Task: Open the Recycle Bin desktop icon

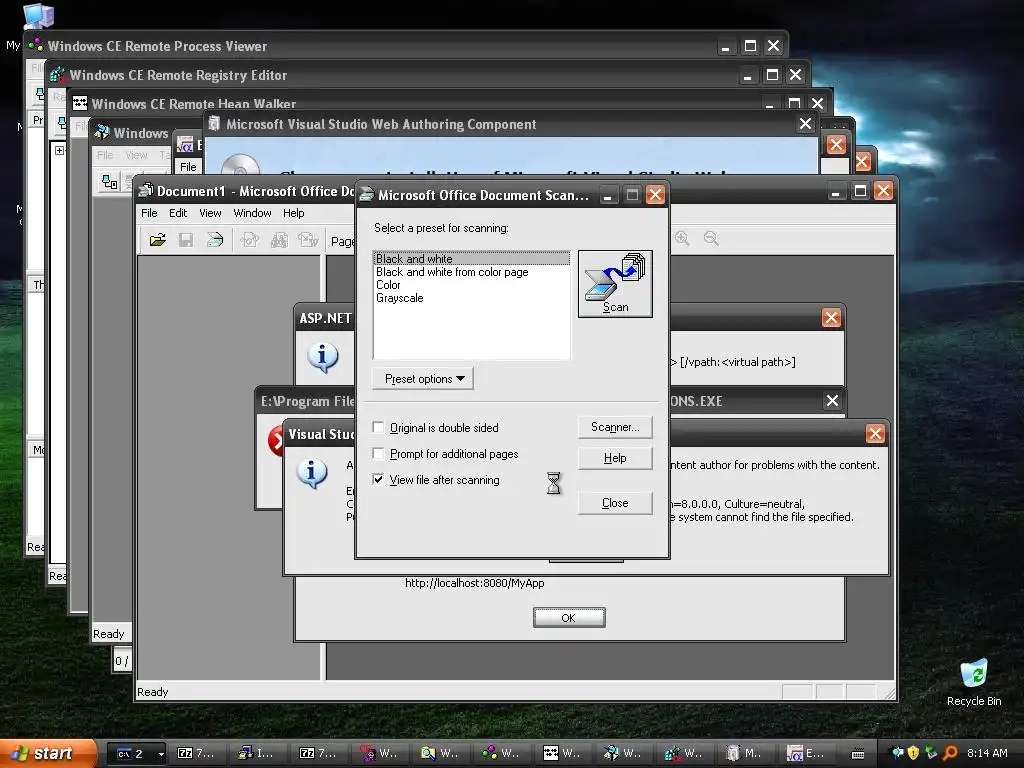Action: [x=974, y=682]
